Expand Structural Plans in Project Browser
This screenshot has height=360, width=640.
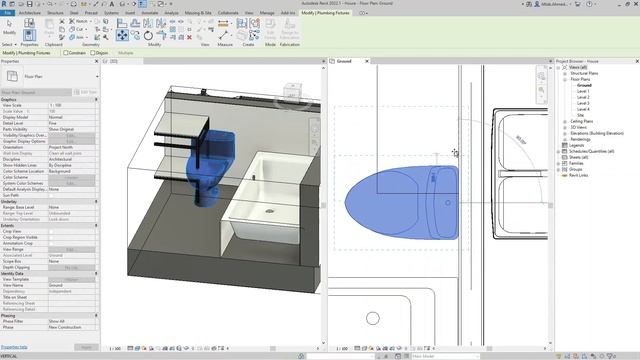coord(565,73)
